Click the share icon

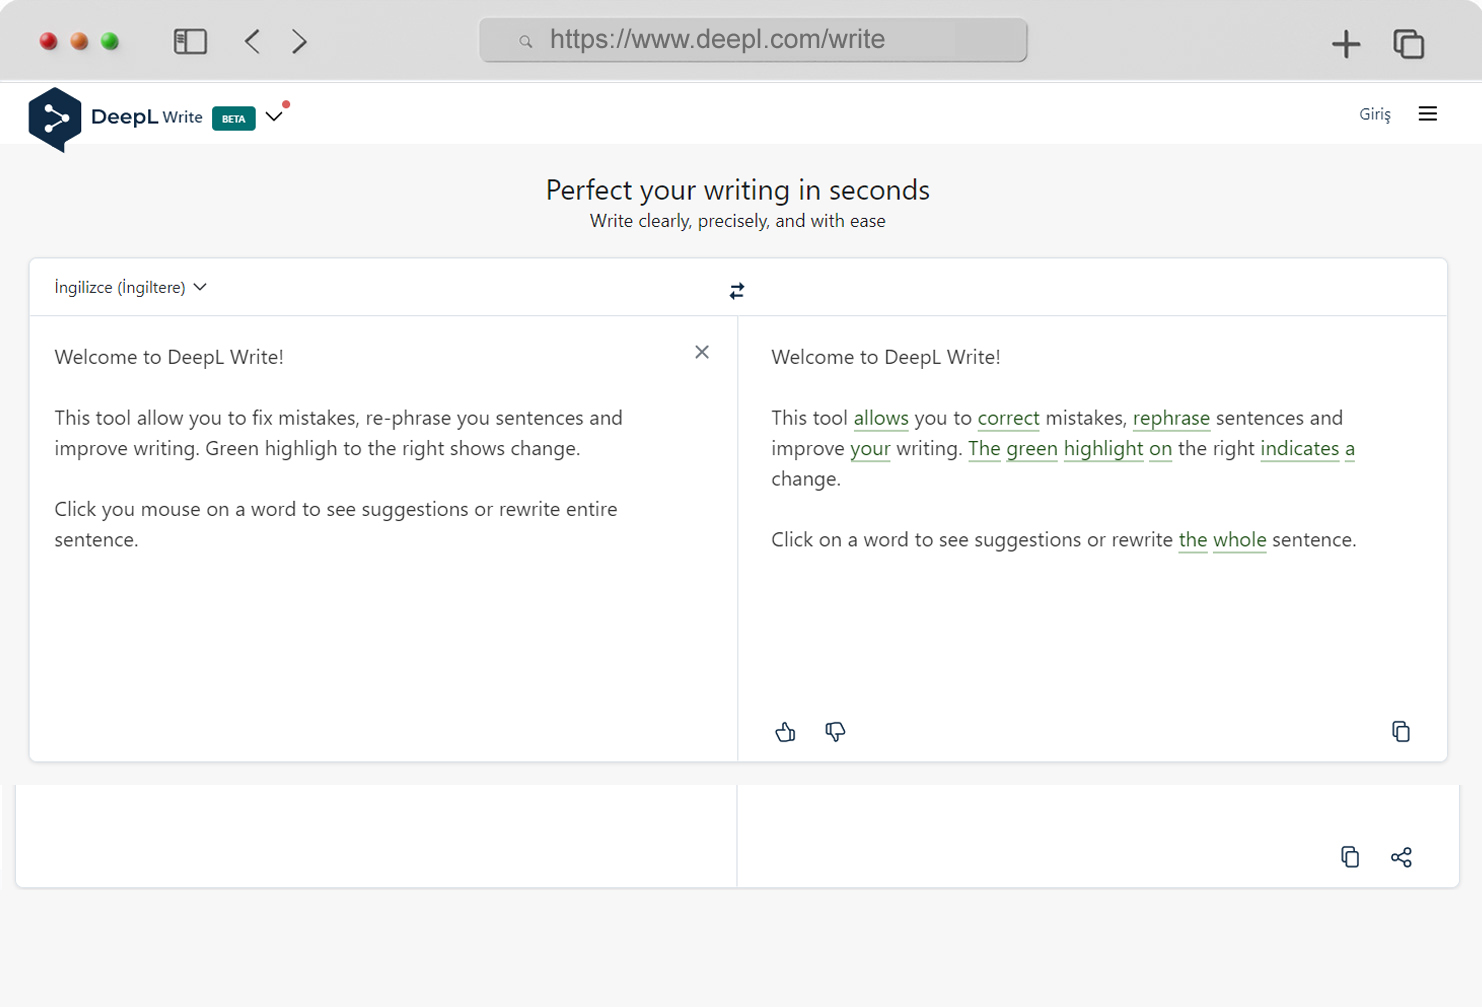[1401, 857]
